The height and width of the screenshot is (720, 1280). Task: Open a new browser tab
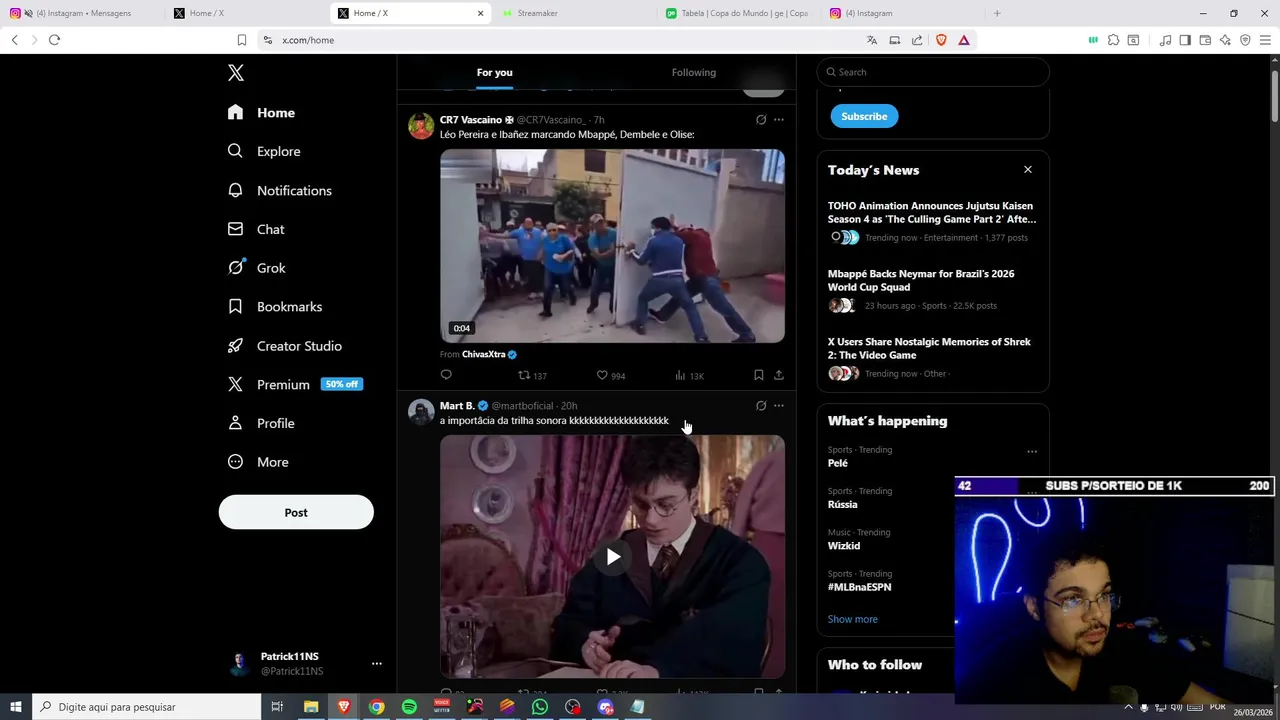click(997, 13)
